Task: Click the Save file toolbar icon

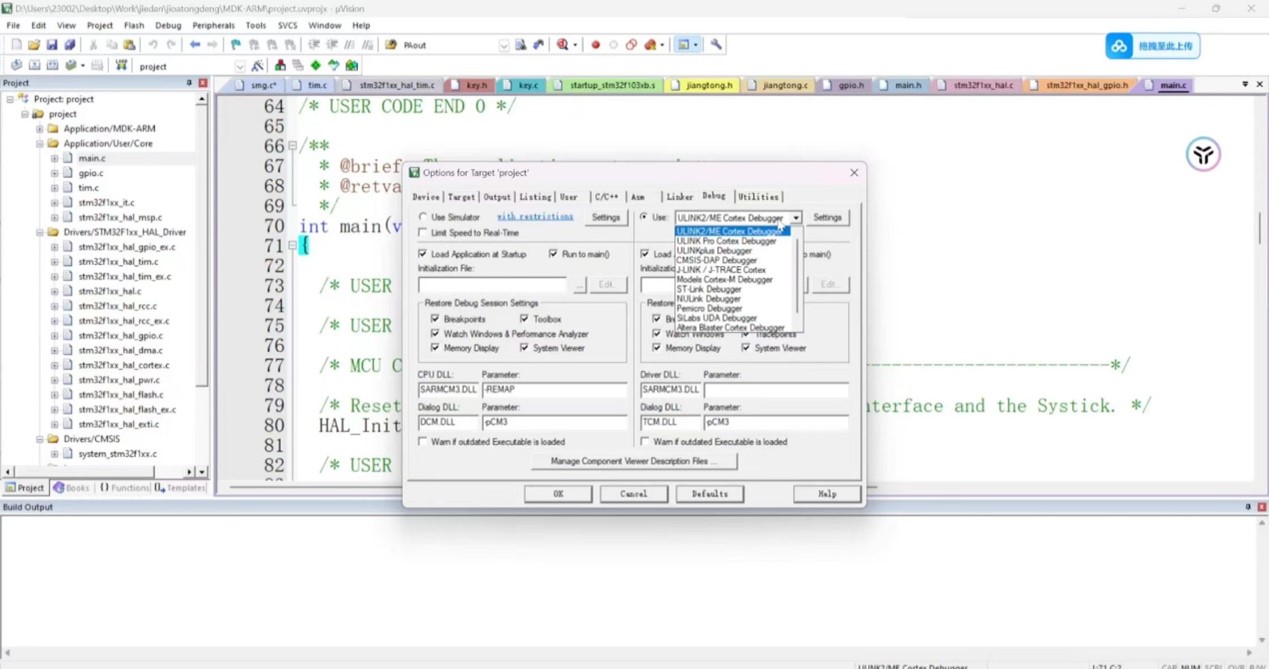Action: point(52,45)
